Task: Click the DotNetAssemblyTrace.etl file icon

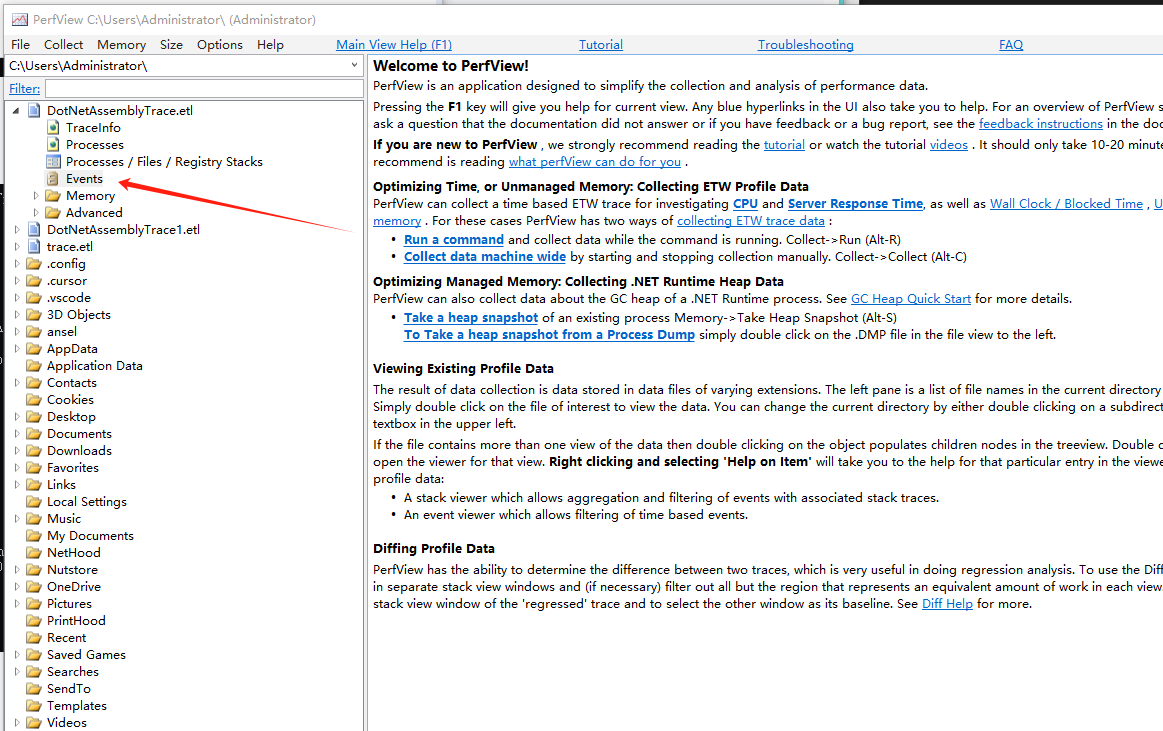Action: pyautogui.click(x=33, y=110)
